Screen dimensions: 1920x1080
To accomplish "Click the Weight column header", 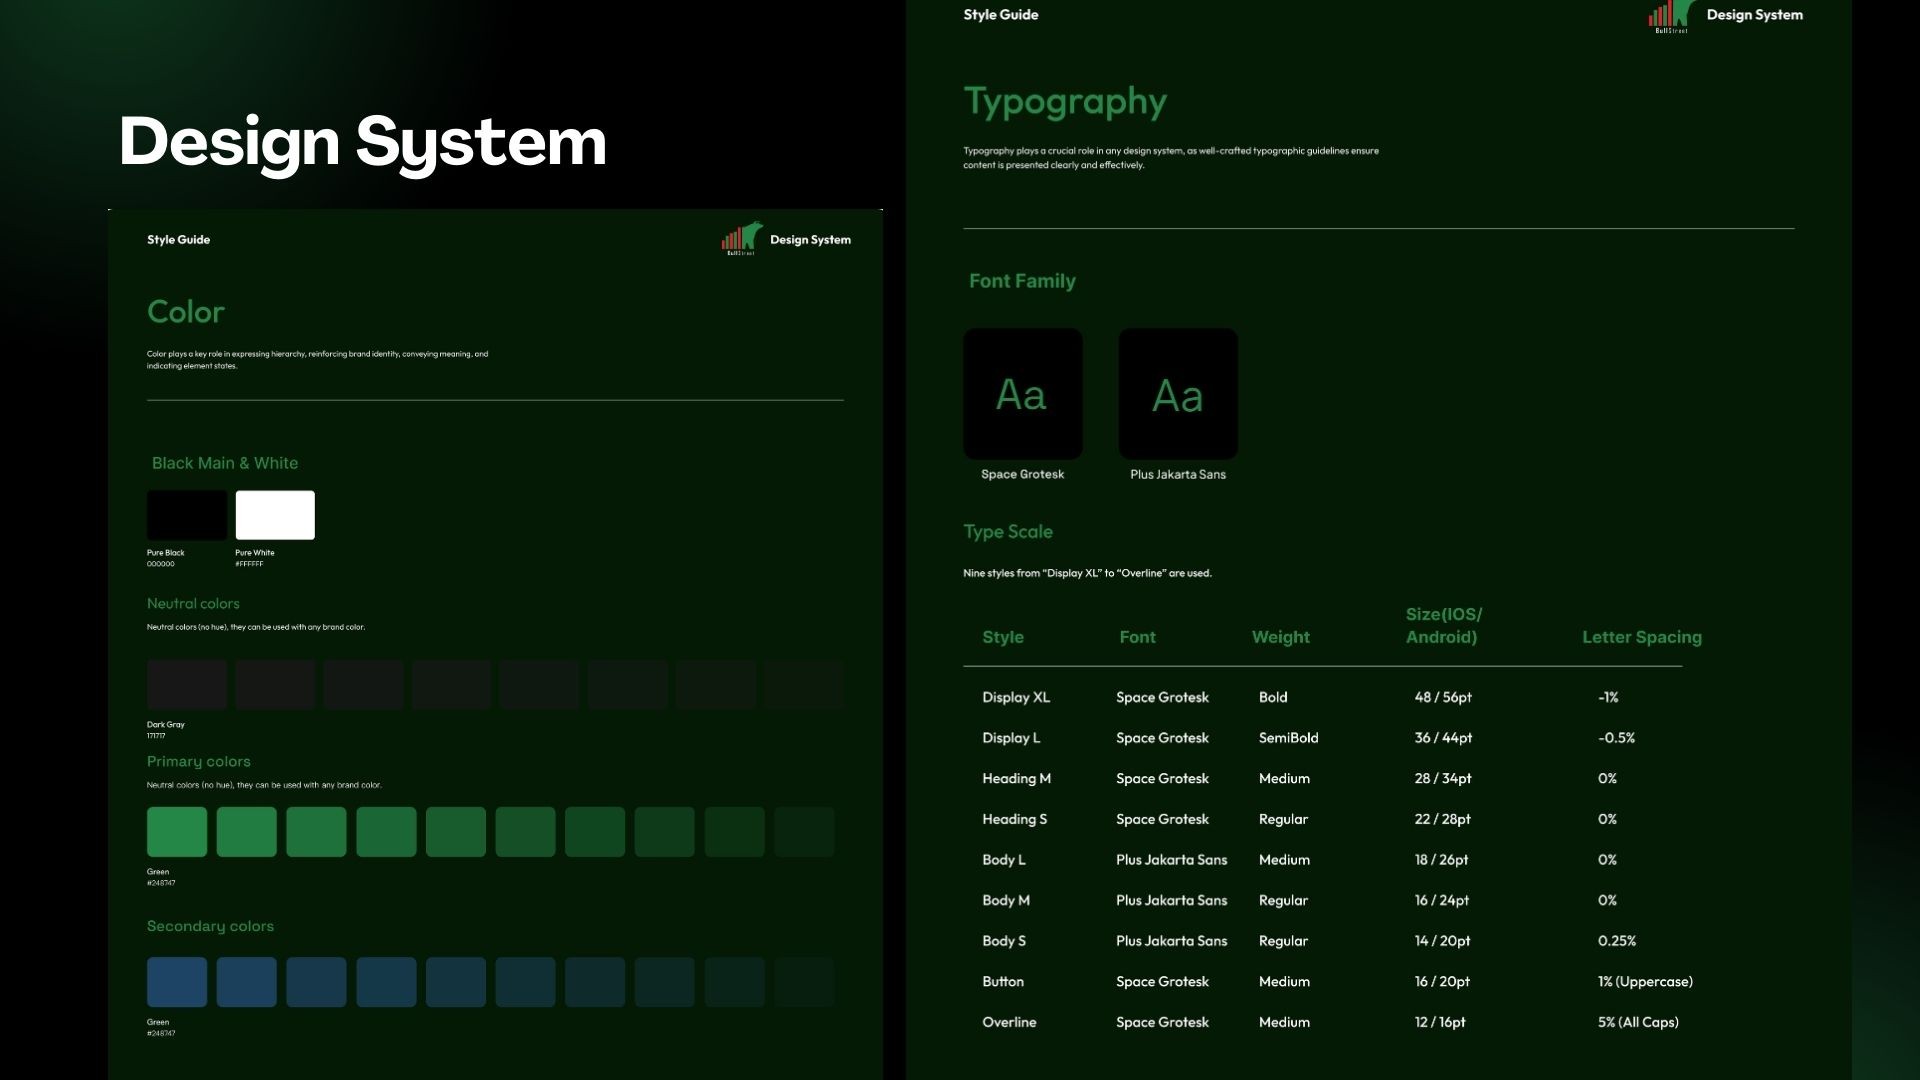I will [1280, 637].
